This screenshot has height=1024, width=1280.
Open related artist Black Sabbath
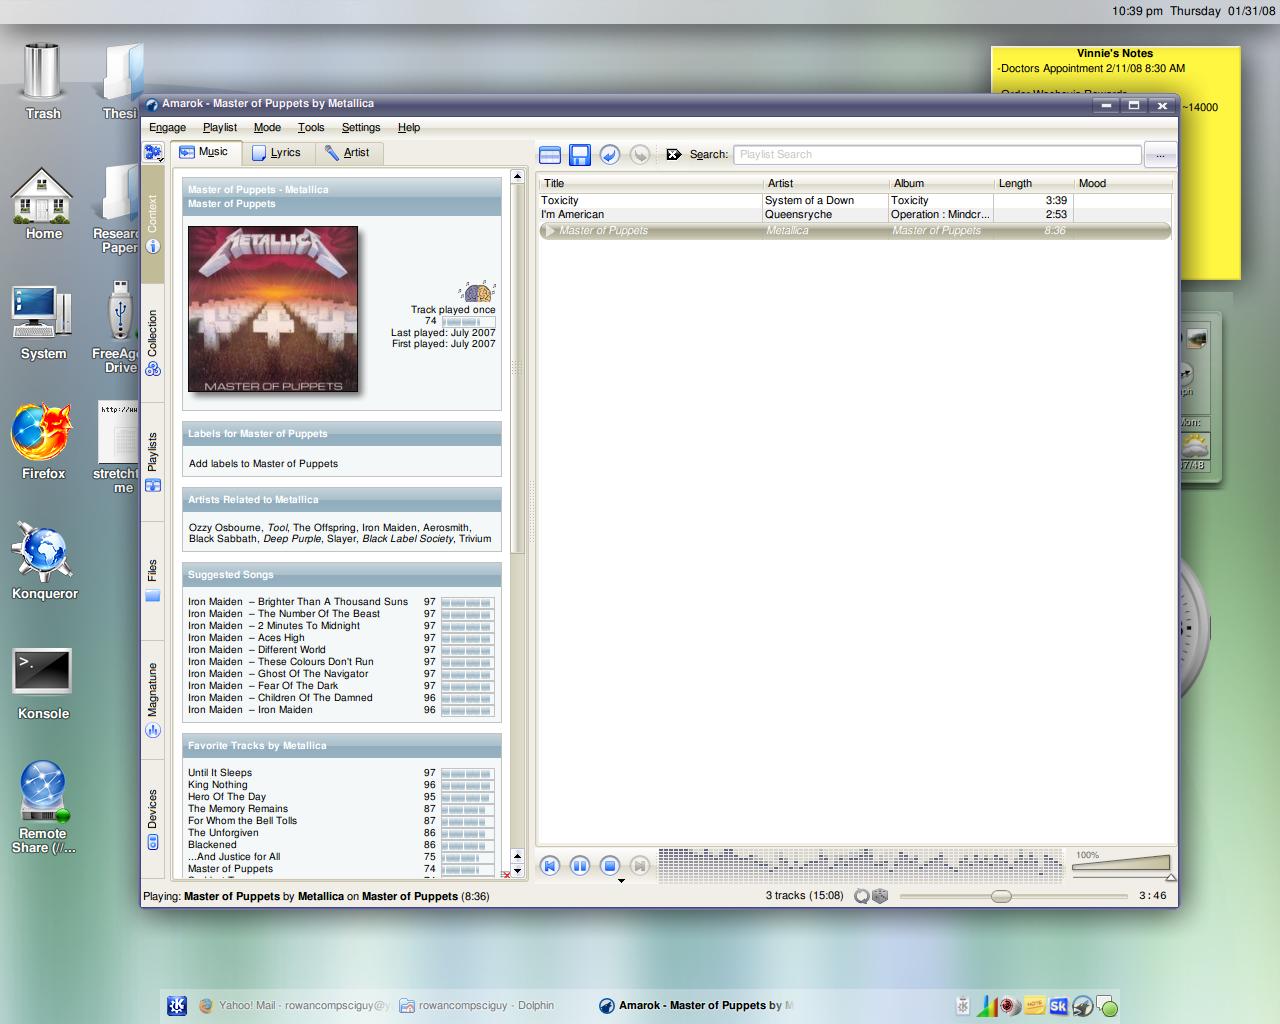223,539
